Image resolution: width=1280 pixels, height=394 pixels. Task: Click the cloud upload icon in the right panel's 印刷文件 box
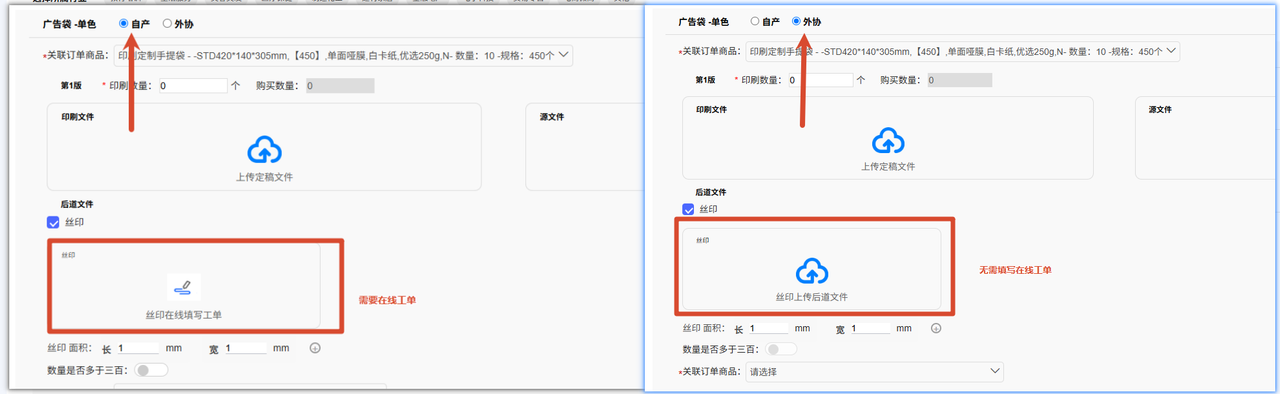pyautogui.click(x=888, y=141)
